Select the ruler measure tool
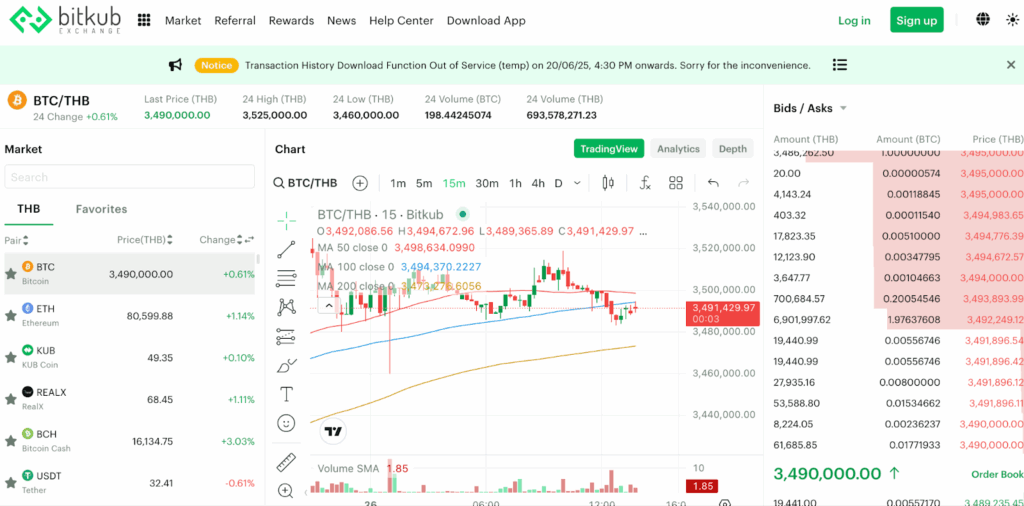Viewport: 1024px width, 506px height. (286, 462)
